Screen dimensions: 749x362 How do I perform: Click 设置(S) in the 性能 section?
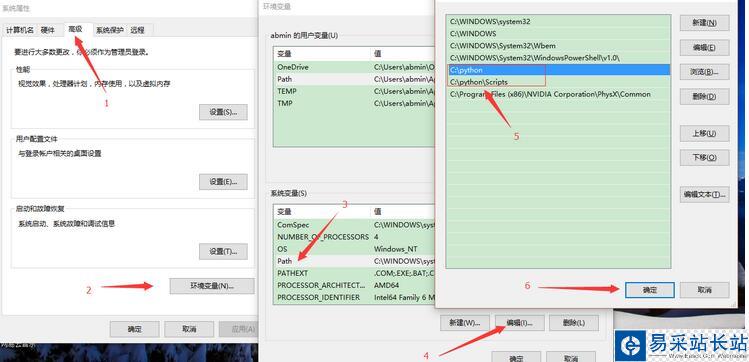tap(223, 112)
